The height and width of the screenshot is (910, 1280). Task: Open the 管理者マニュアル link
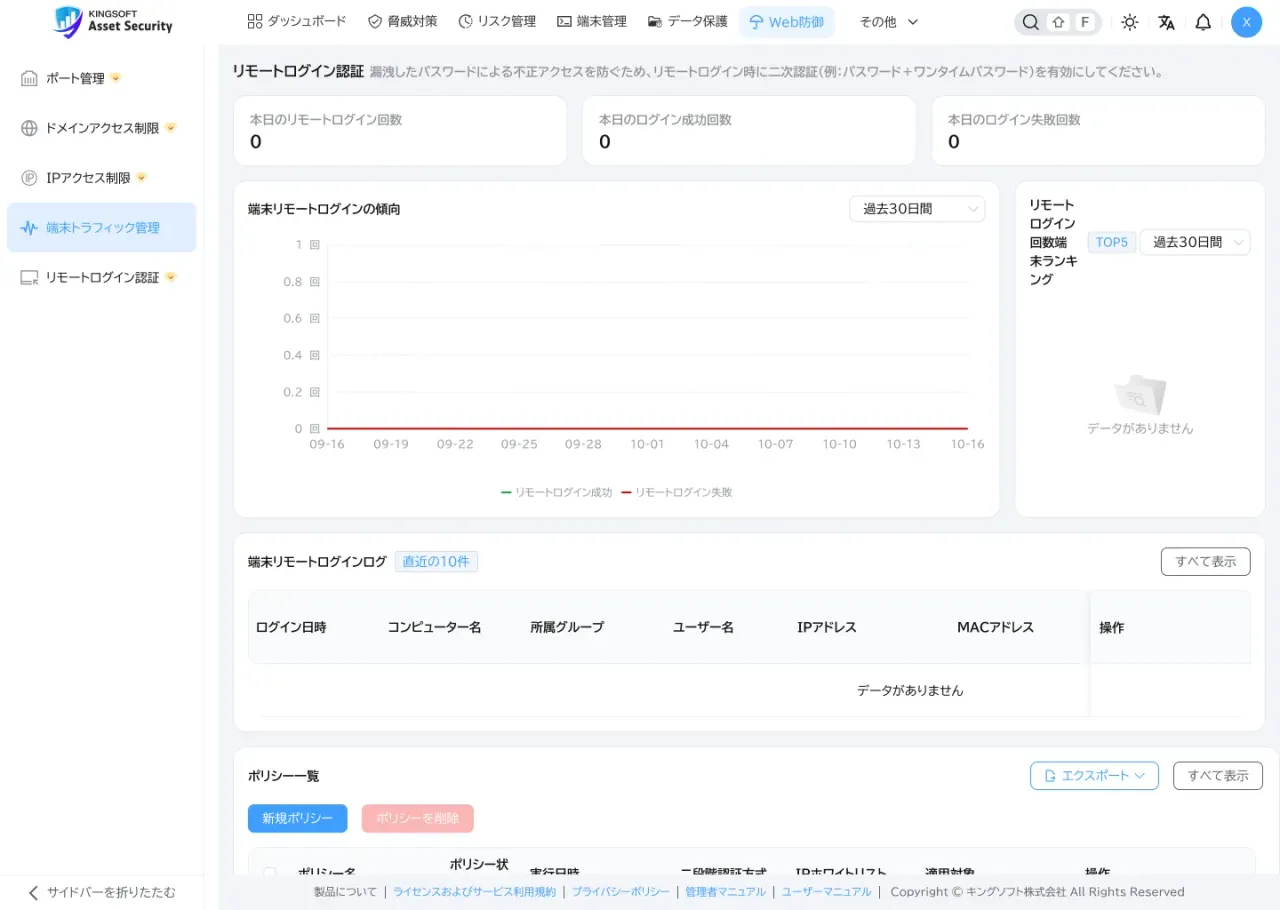[726, 892]
